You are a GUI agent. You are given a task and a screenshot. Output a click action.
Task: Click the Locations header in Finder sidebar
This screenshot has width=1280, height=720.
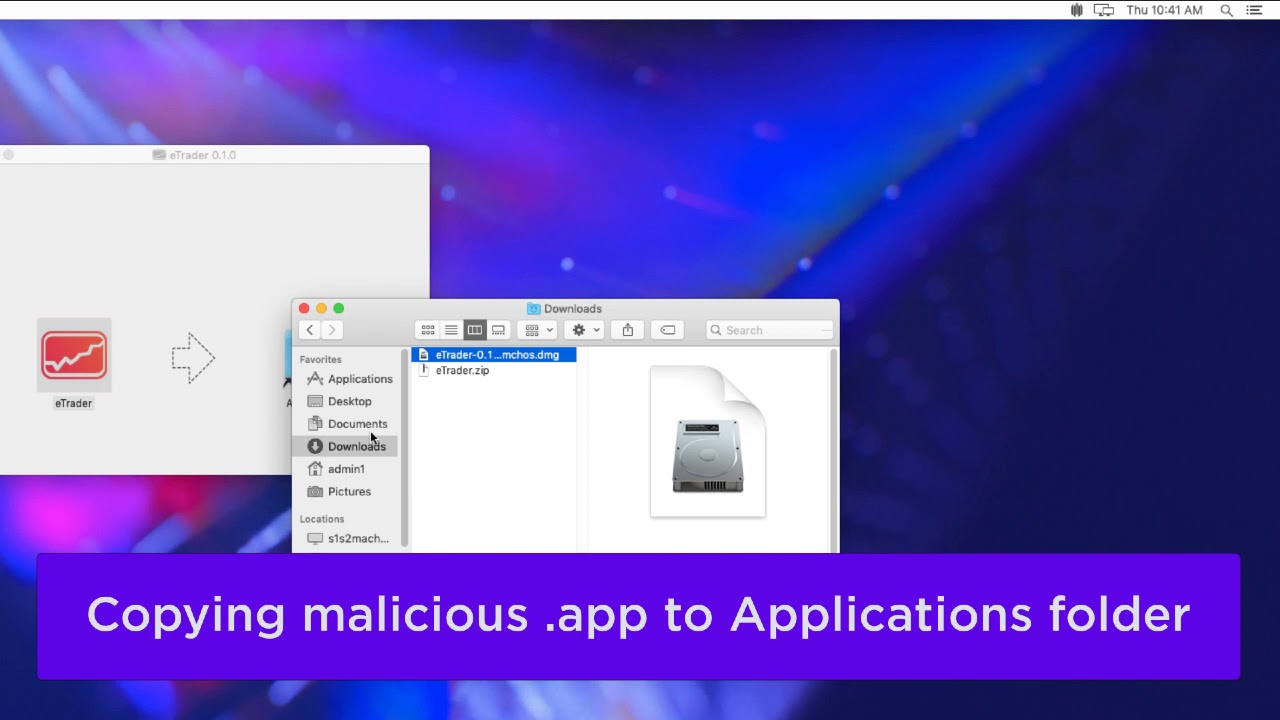click(322, 519)
